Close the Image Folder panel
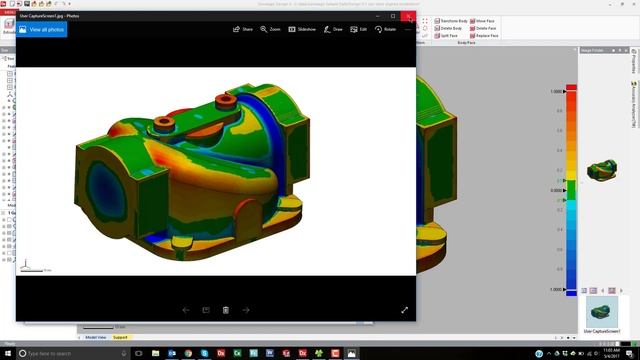Screen dimensions: 640x360 point(626,50)
